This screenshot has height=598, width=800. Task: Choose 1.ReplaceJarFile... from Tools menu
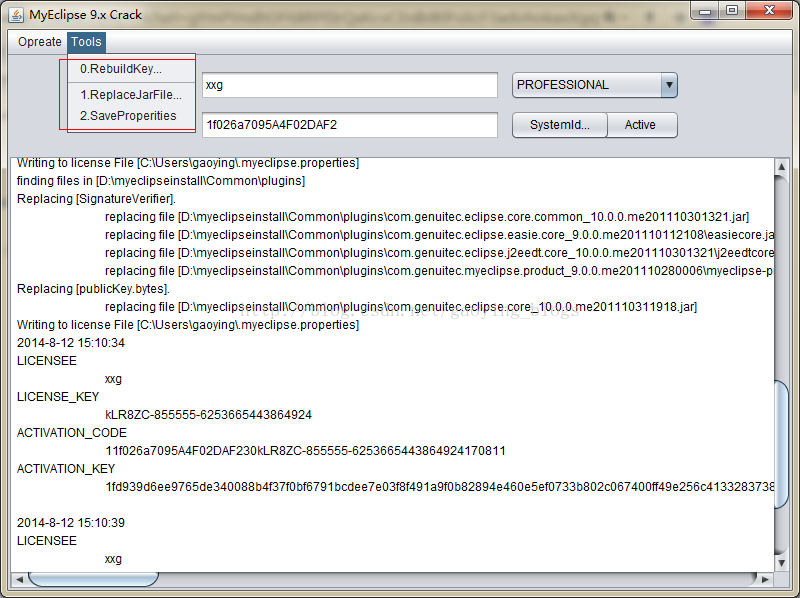click(x=131, y=95)
